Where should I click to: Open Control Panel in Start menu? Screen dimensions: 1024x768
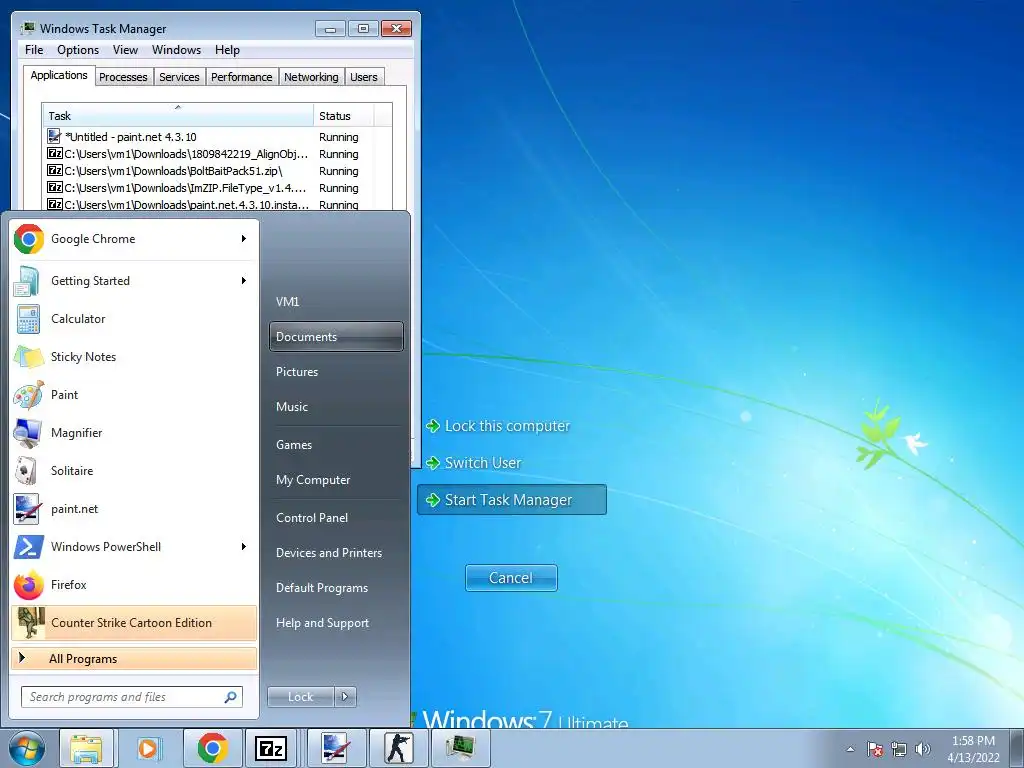[x=336, y=518]
